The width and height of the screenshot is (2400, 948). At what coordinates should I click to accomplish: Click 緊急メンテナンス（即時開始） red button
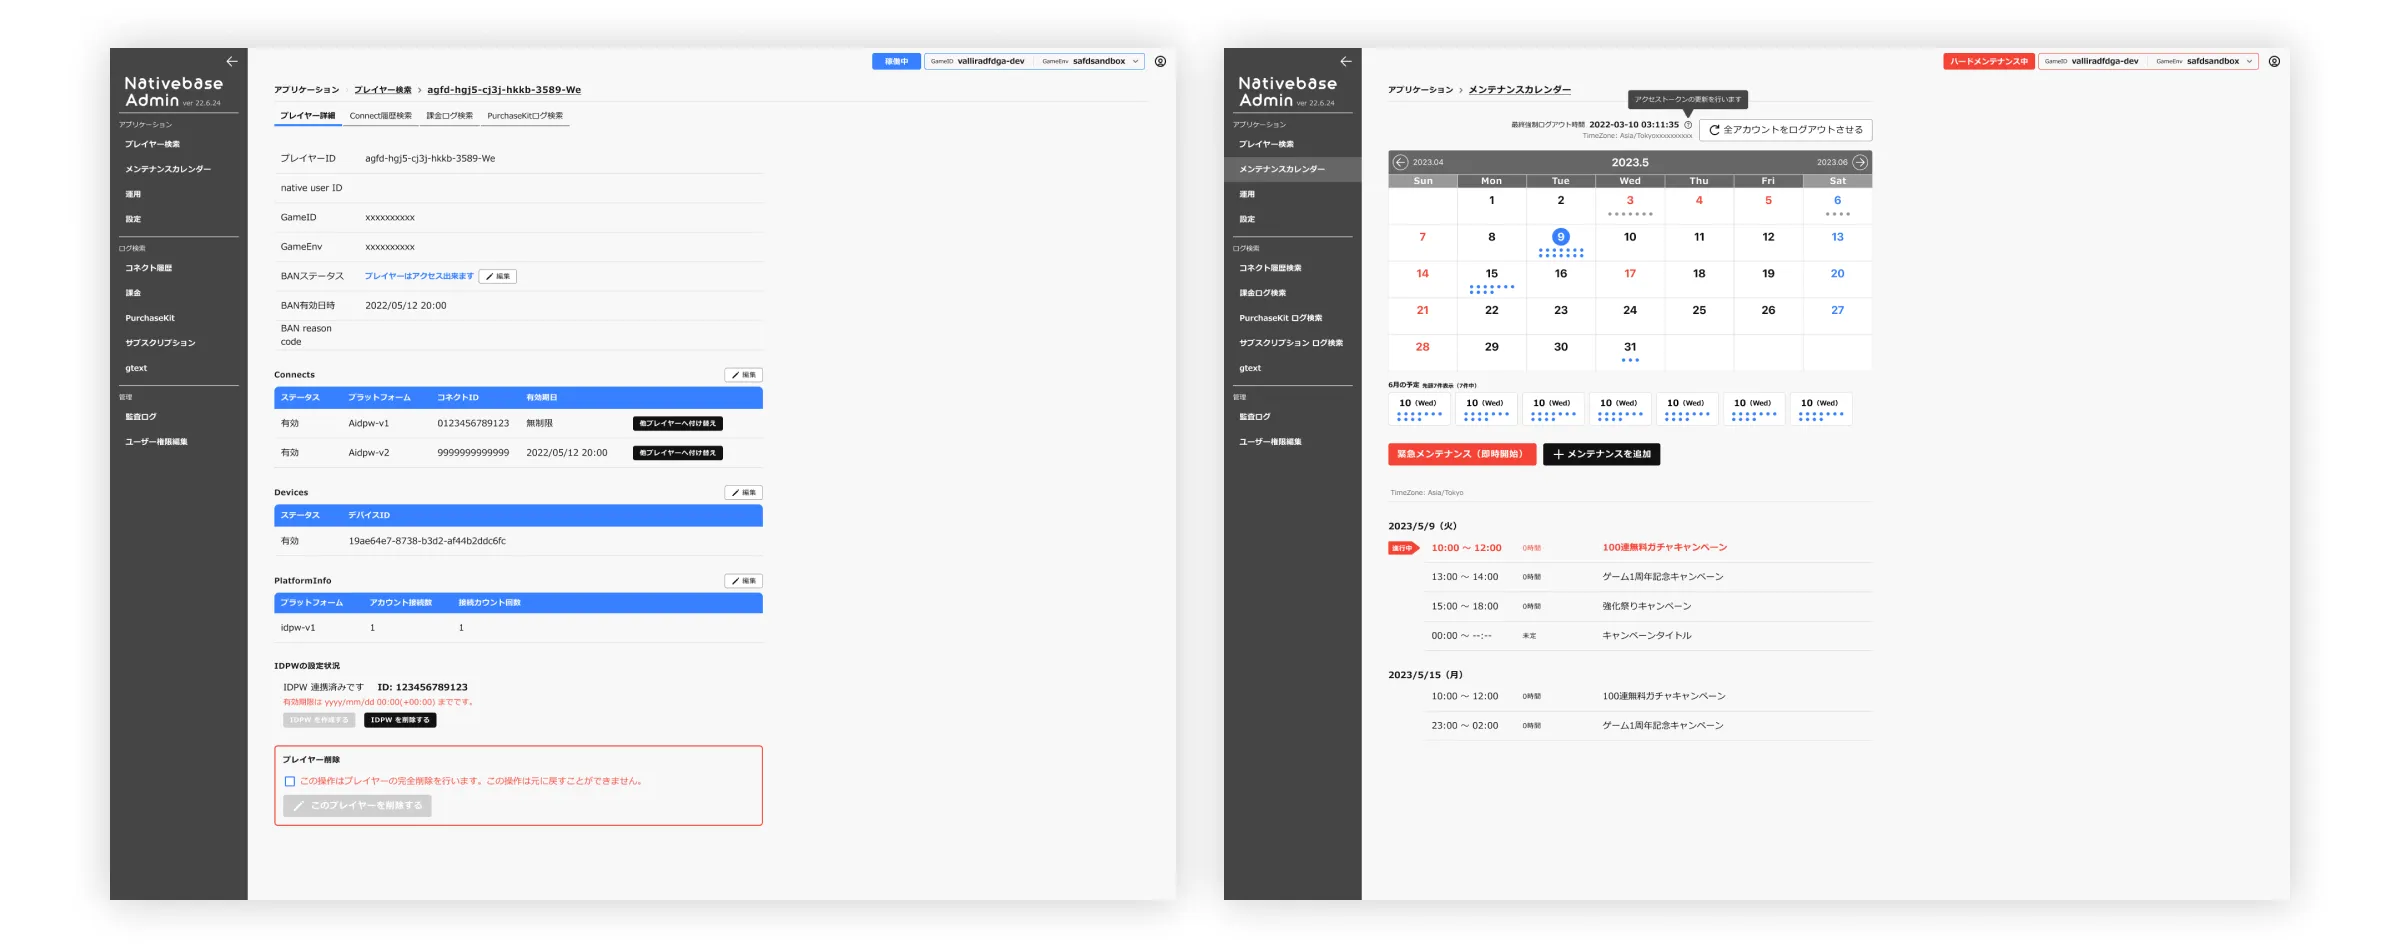coord(1461,454)
